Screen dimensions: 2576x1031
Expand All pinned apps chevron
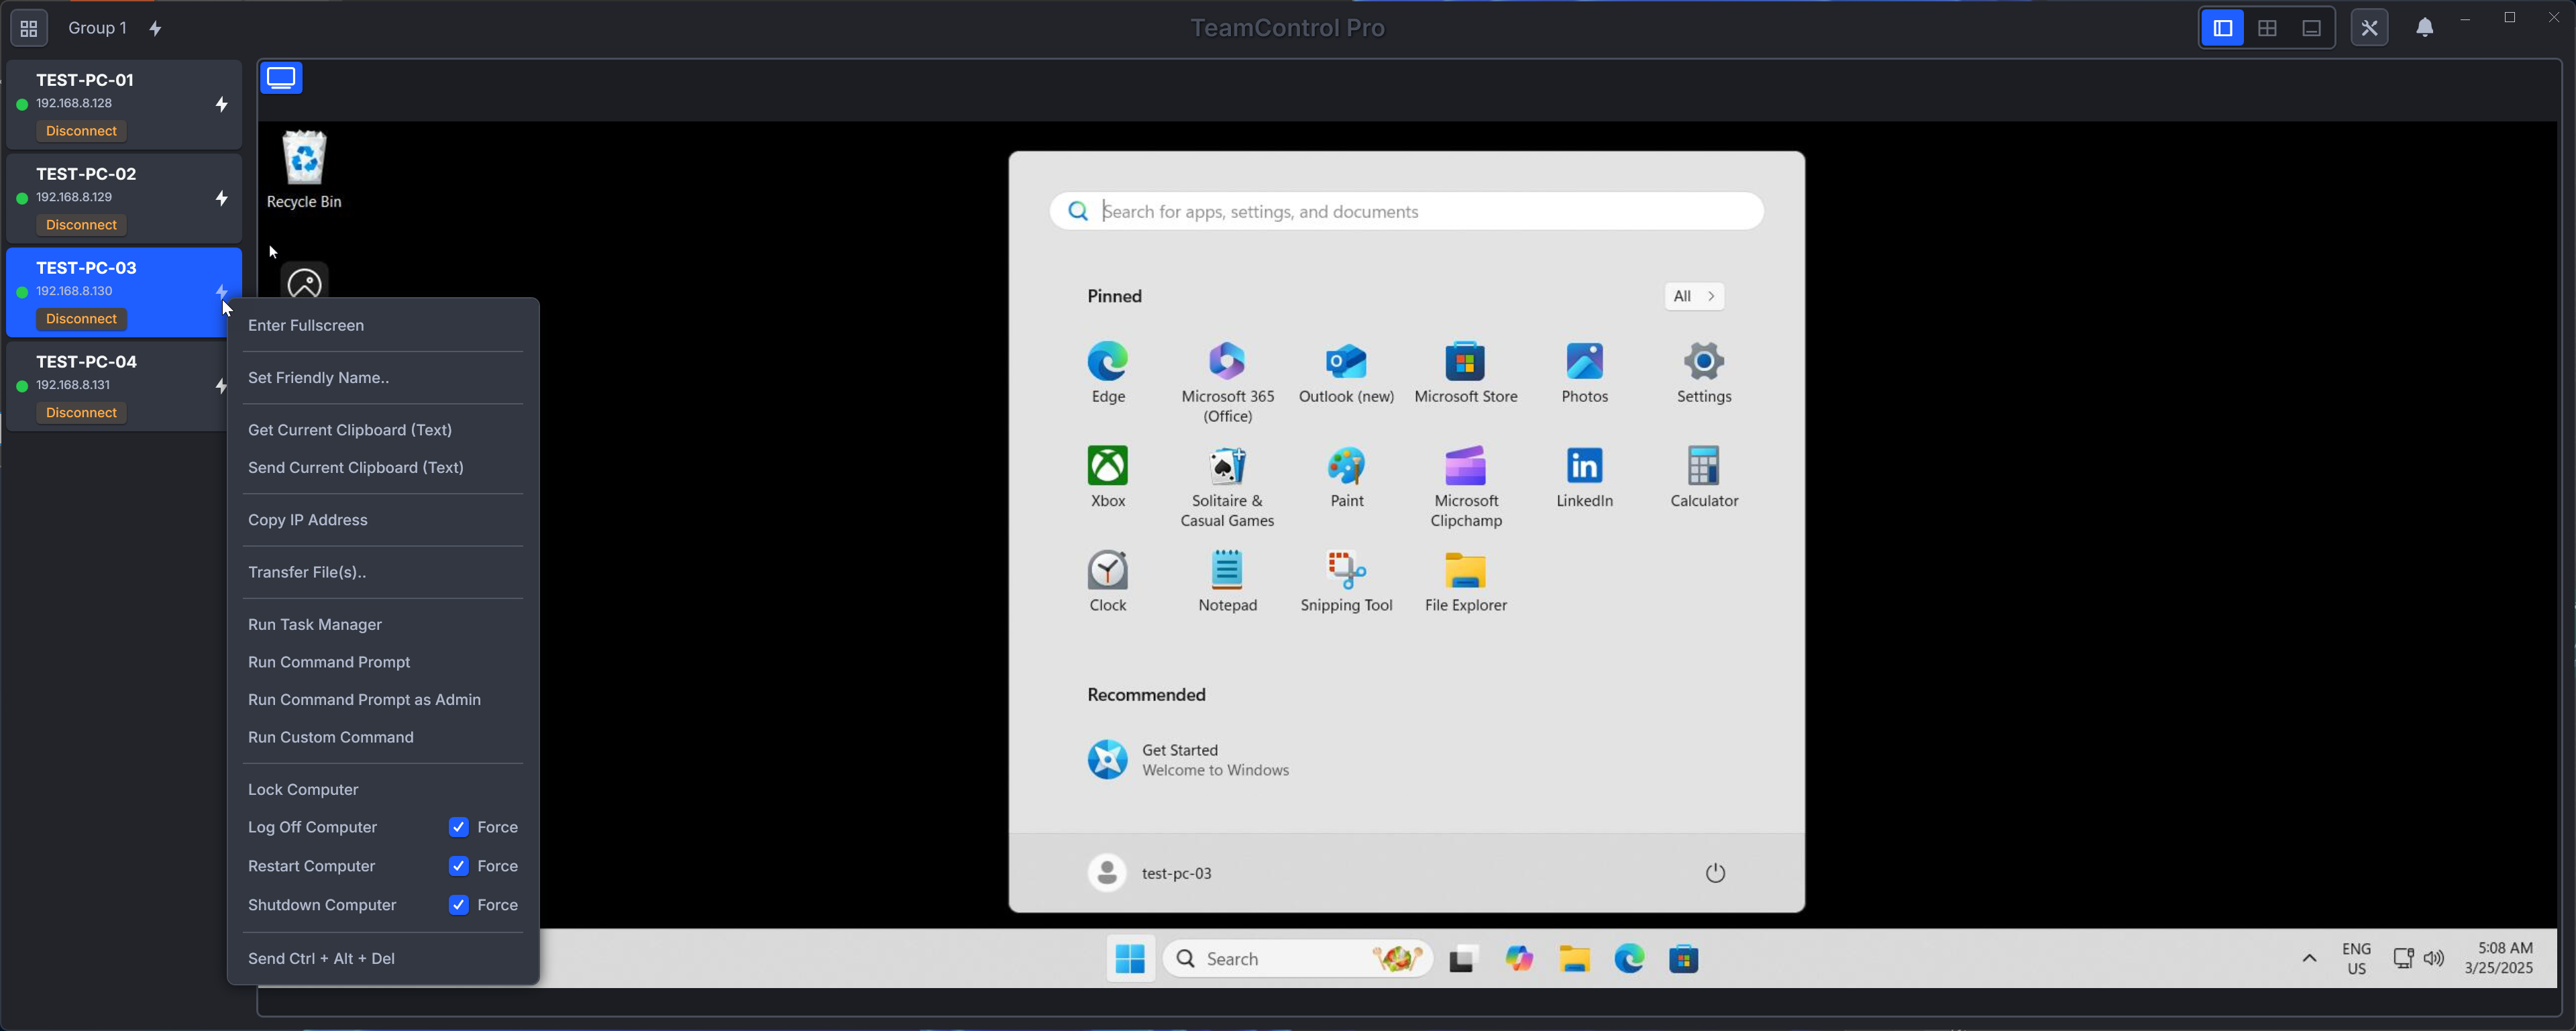[x=1694, y=296]
